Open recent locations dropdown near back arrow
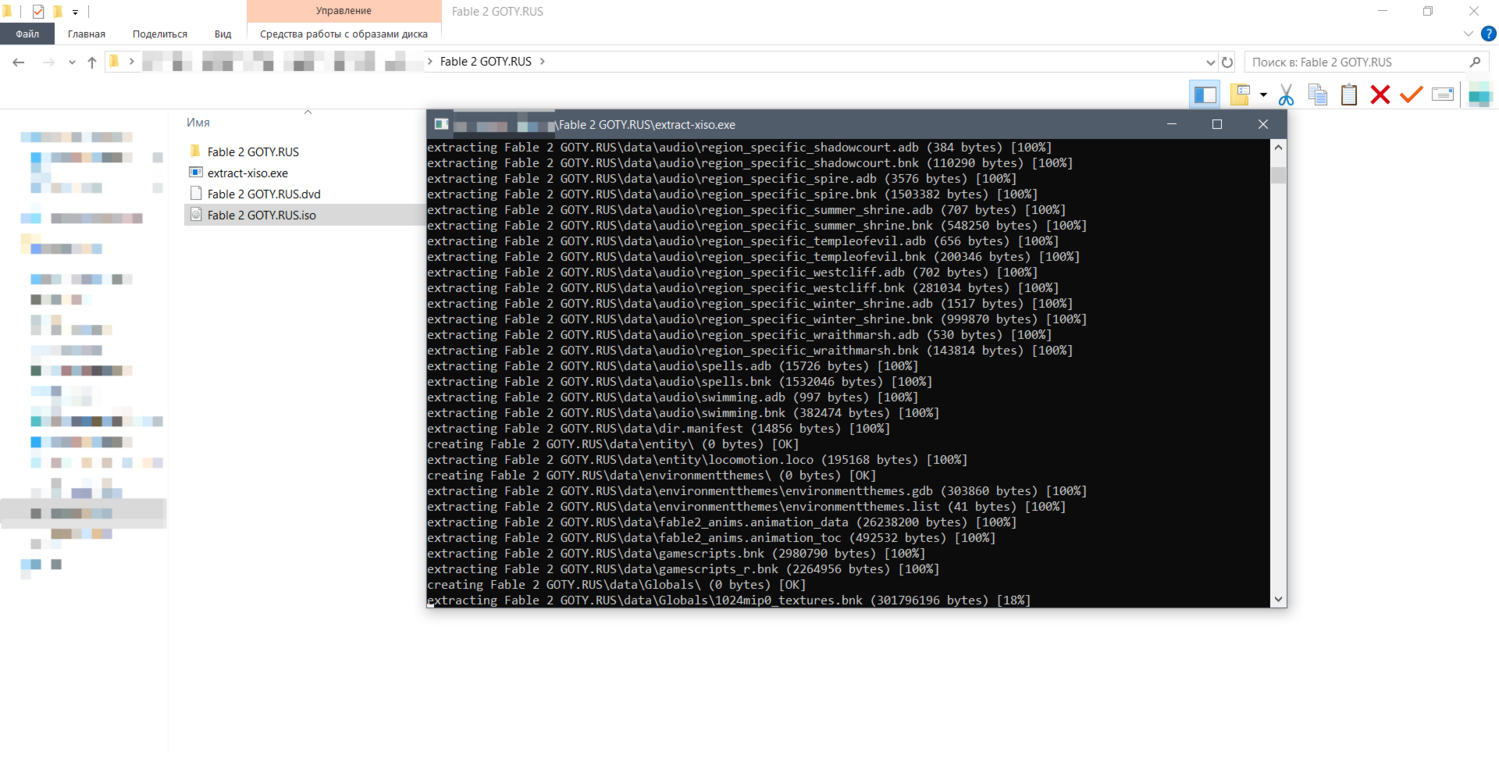 (x=72, y=62)
